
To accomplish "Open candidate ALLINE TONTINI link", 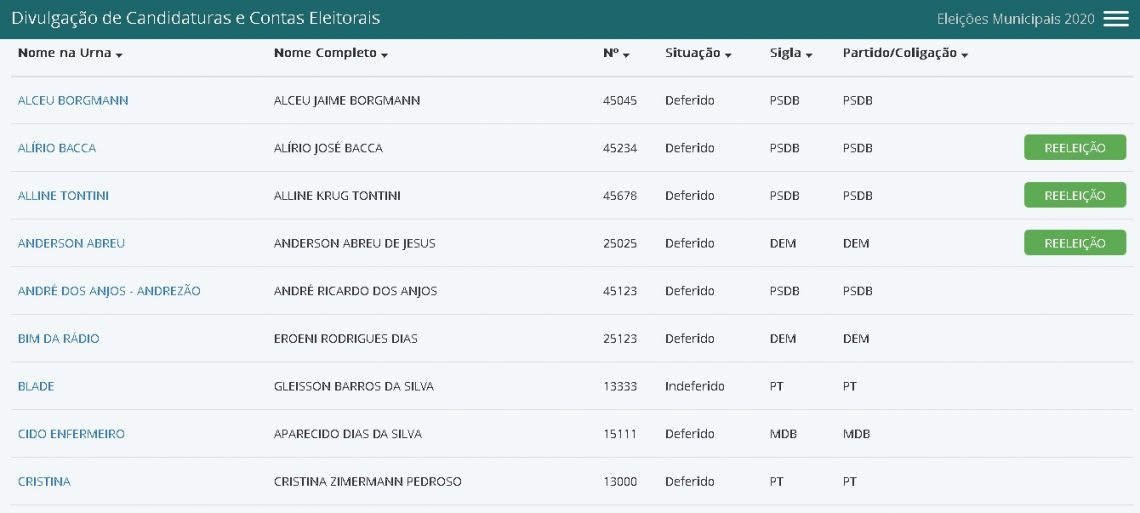I will 63,195.
